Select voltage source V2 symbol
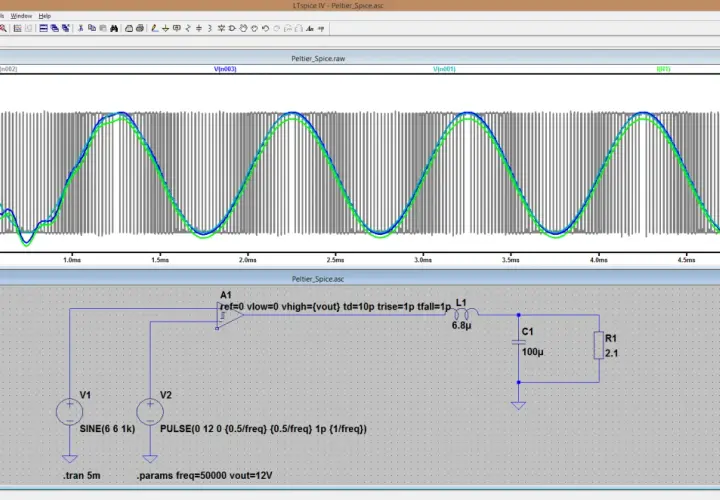This screenshot has width=720, height=500. coord(150,411)
